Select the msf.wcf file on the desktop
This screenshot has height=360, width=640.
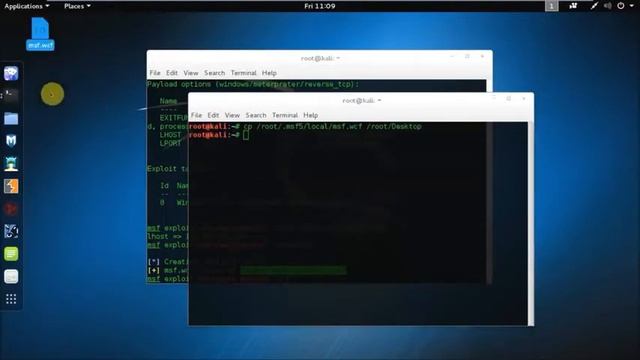click(40, 34)
